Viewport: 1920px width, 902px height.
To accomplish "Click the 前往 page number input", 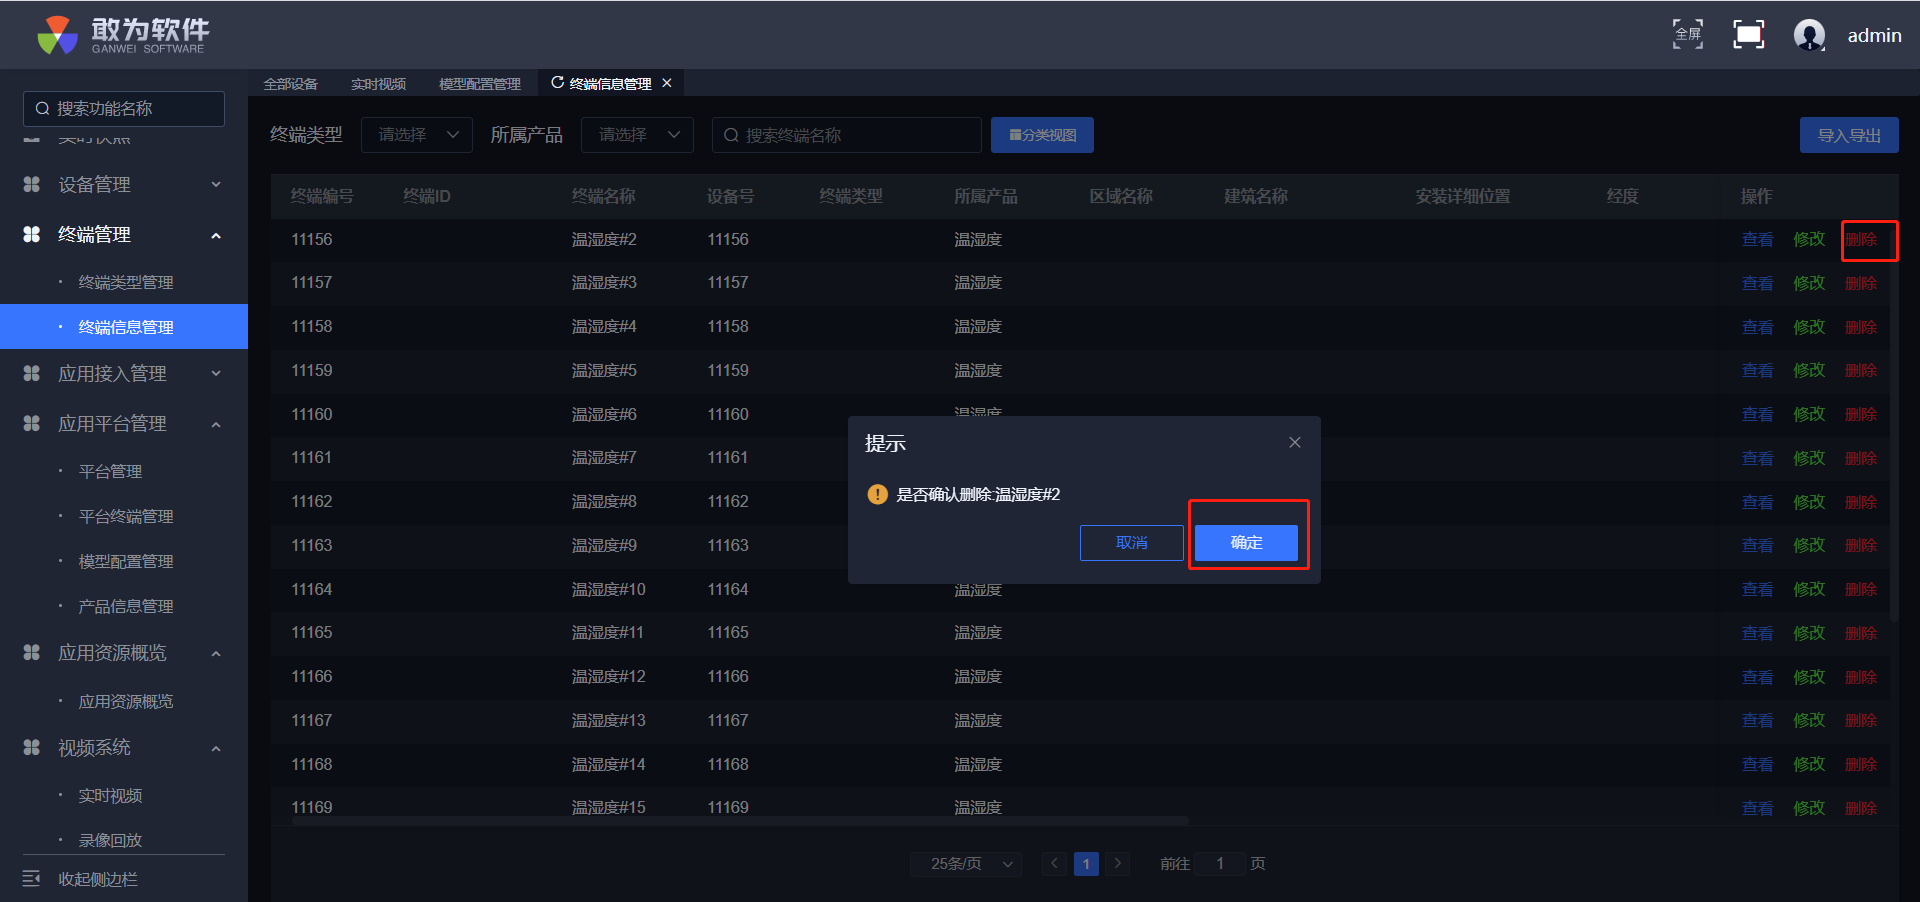I will pos(1220,863).
